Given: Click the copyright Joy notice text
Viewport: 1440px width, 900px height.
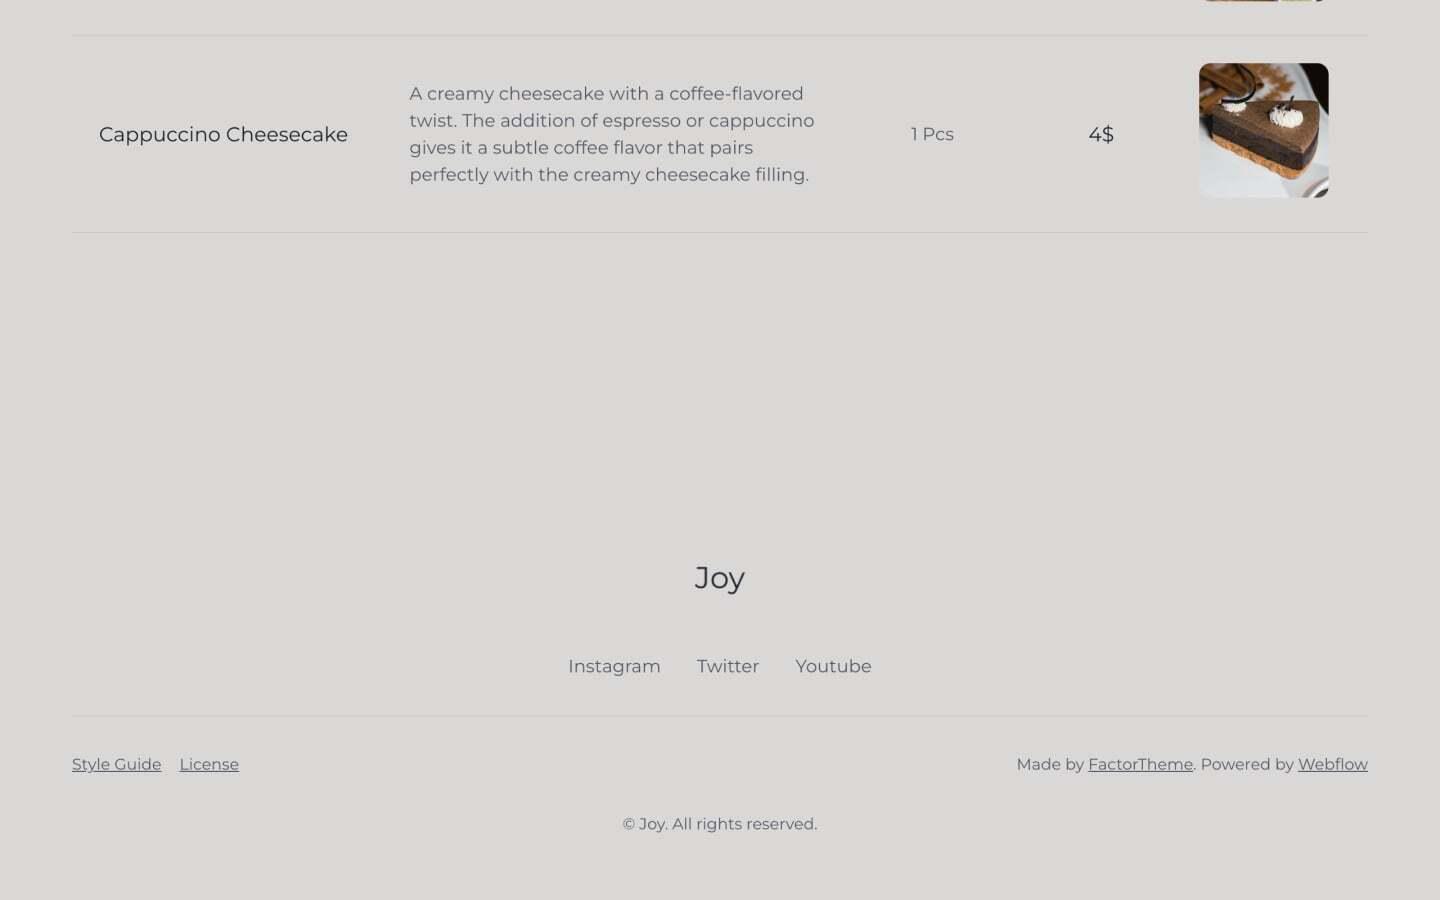Looking at the screenshot, I should point(720,824).
